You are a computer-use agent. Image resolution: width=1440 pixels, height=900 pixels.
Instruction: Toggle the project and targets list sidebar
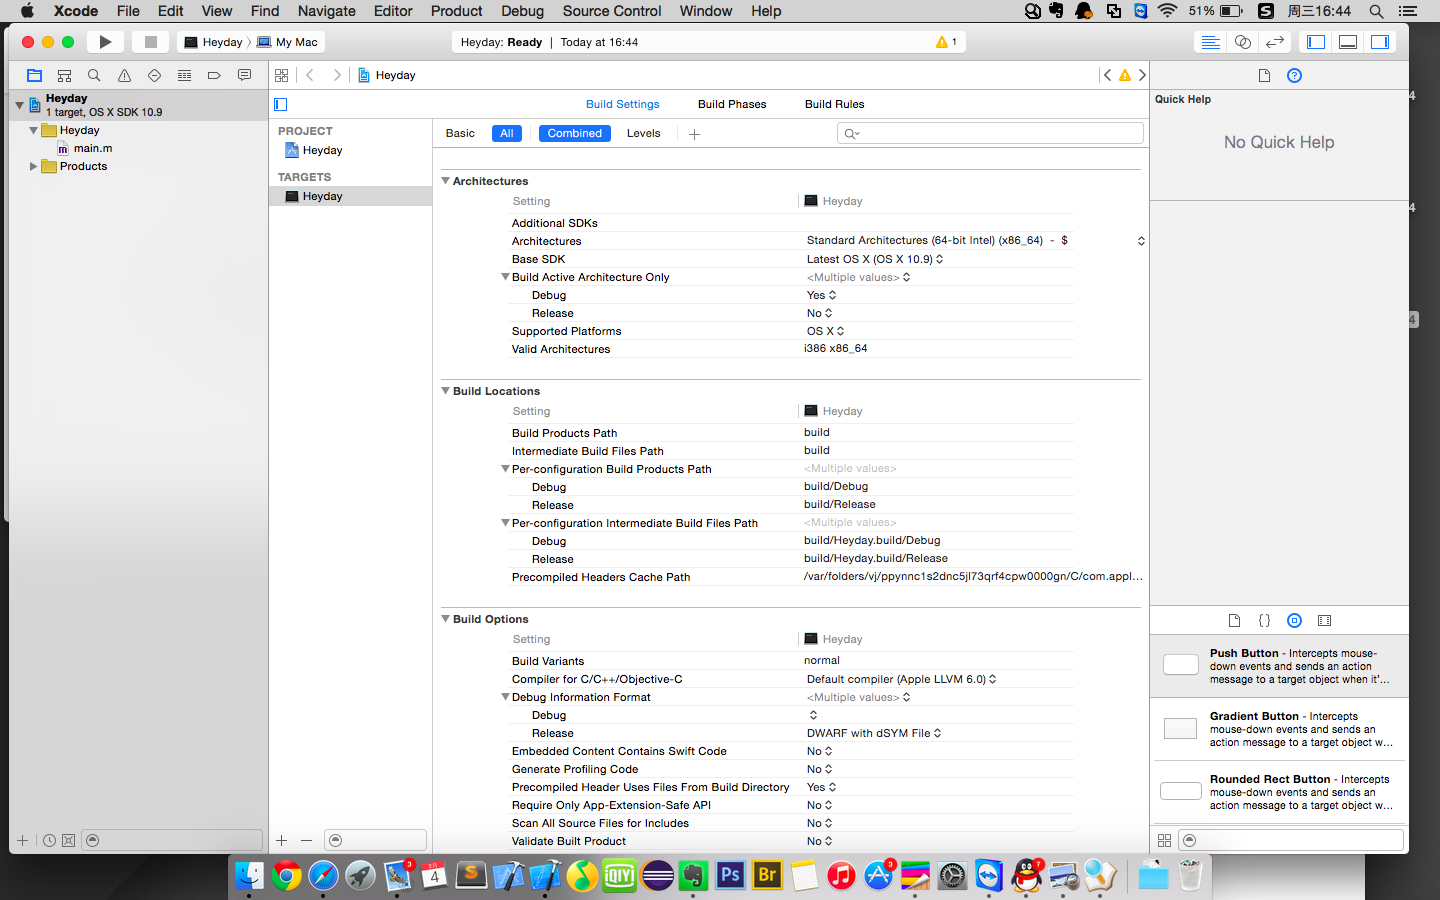(281, 104)
